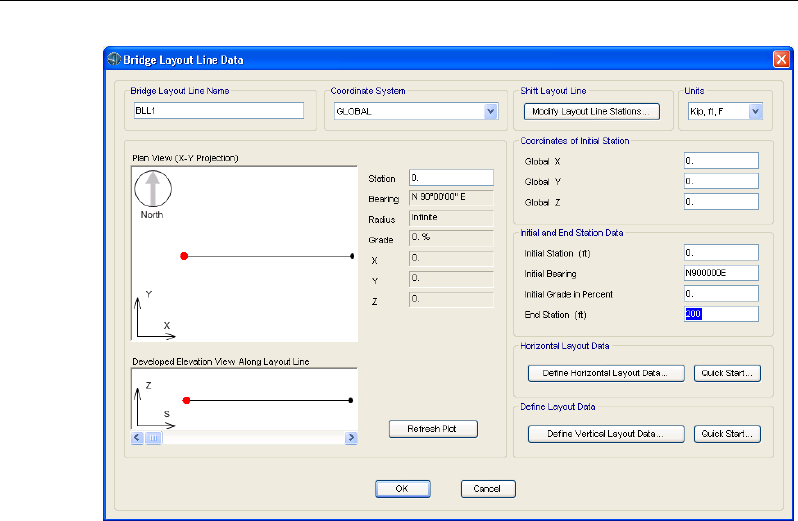Open the Coordinate System dropdown
The image size is (798, 521).
(490, 112)
